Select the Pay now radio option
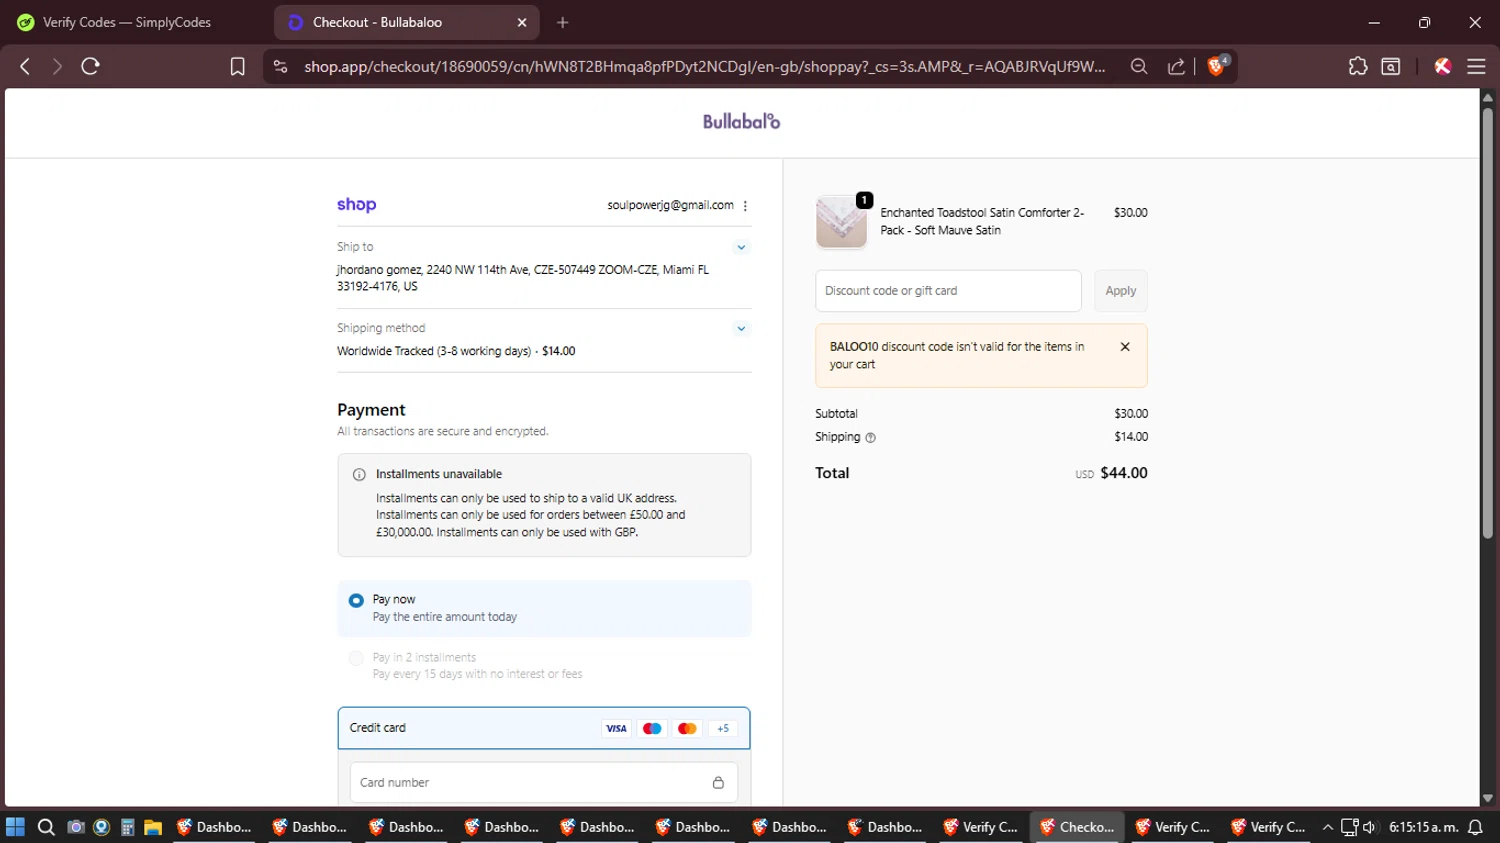 356,601
